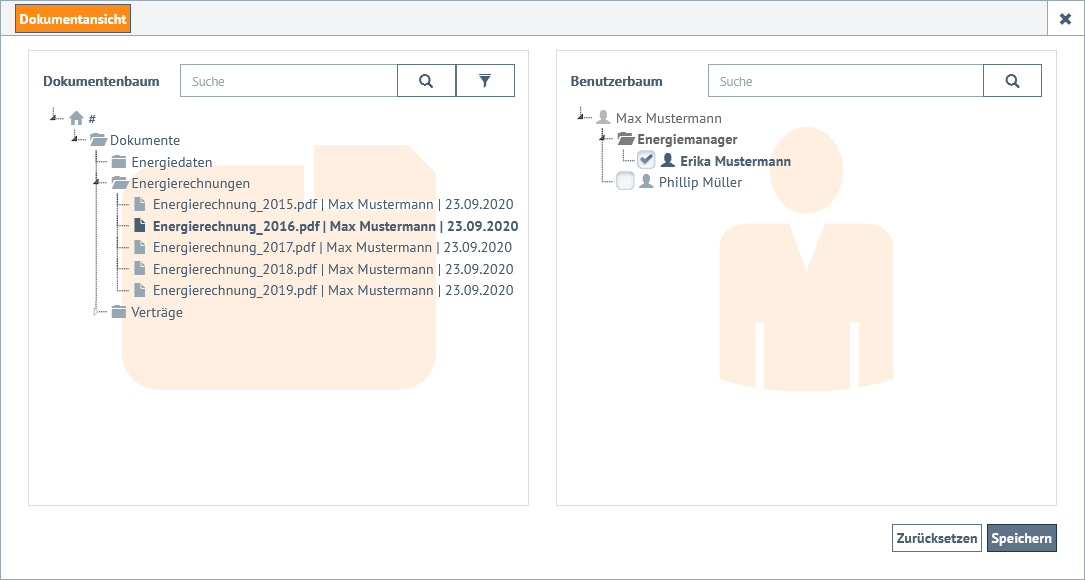Collapse the Energiemanager group node
The width and height of the screenshot is (1085, 580).
point(603,139)
